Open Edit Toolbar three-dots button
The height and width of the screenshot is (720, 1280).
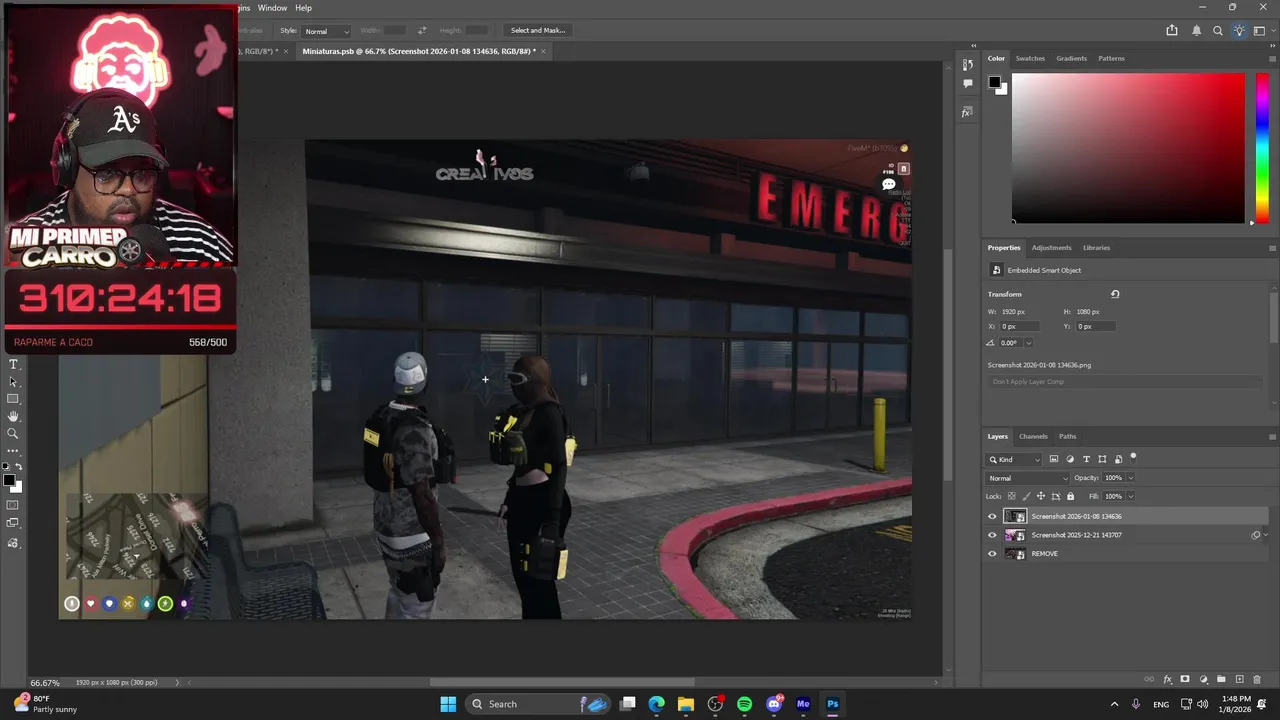(x=13, y=450)
